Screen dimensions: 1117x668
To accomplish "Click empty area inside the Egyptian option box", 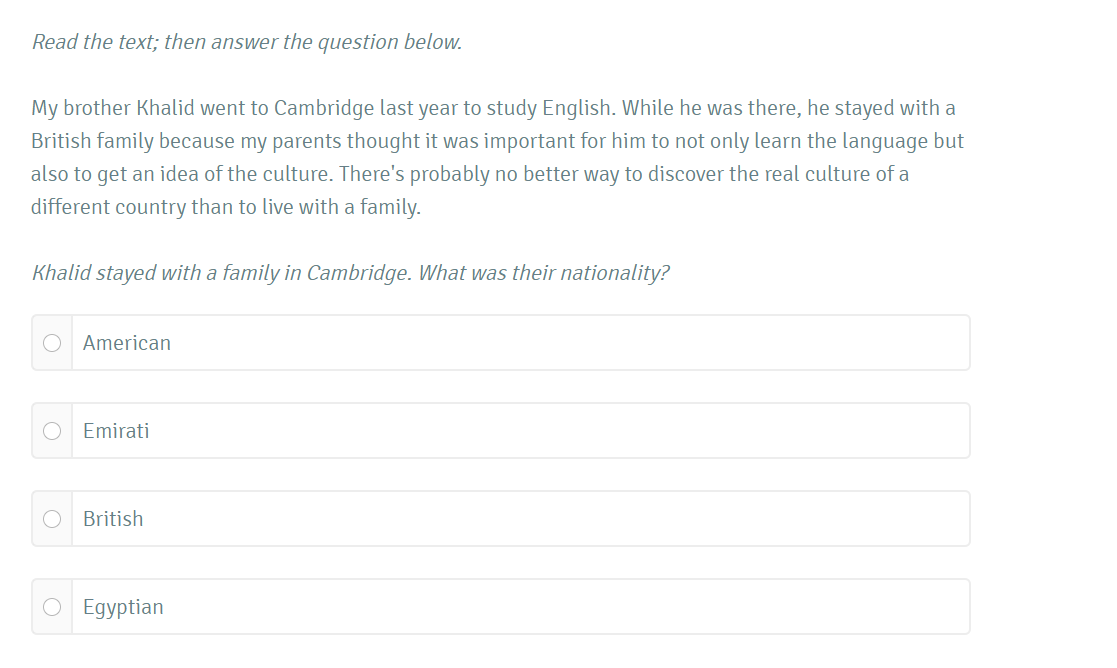I will click(x=570, y=607).
